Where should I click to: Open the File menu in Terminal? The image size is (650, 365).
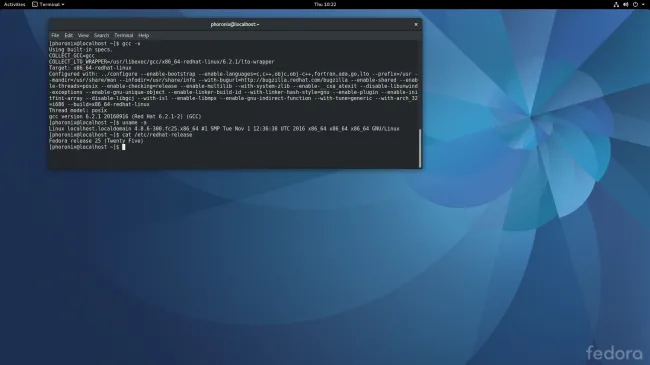55,35
